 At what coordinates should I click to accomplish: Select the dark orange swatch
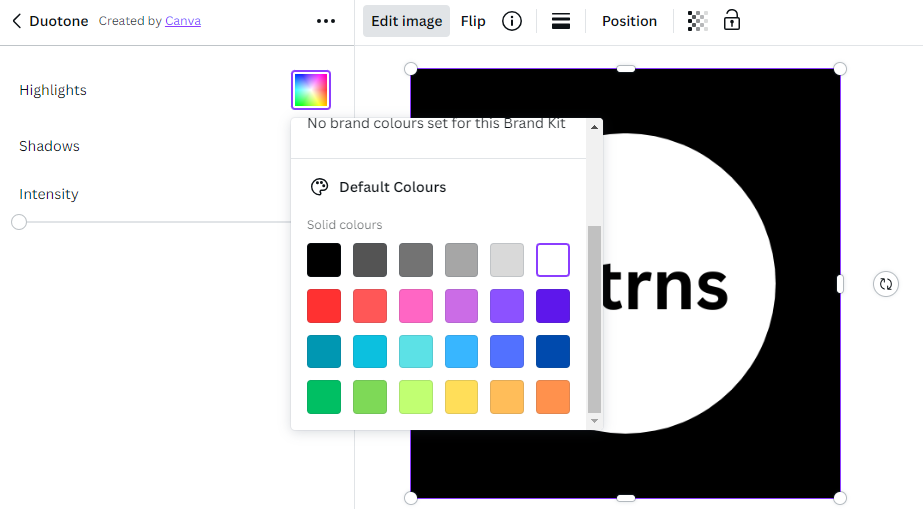553,397
